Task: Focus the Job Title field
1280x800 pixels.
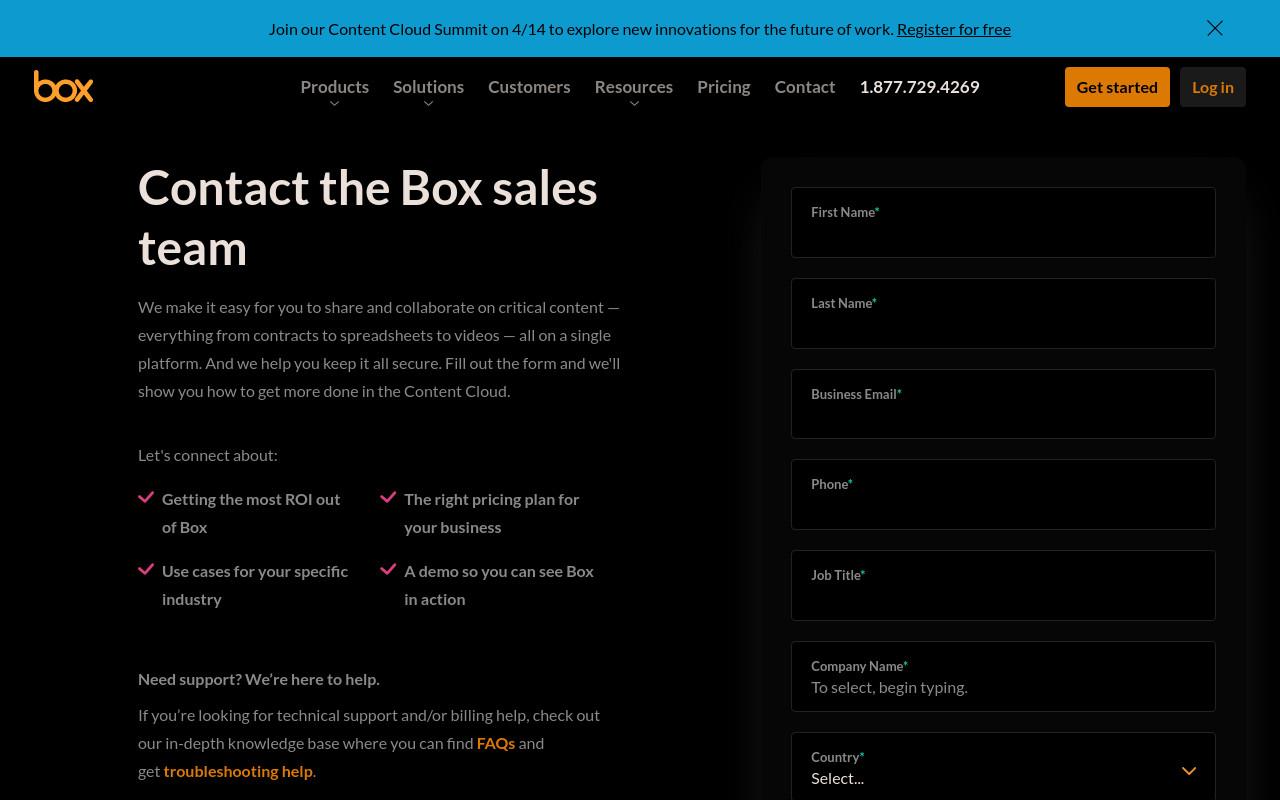Action: coord(1003,585)
